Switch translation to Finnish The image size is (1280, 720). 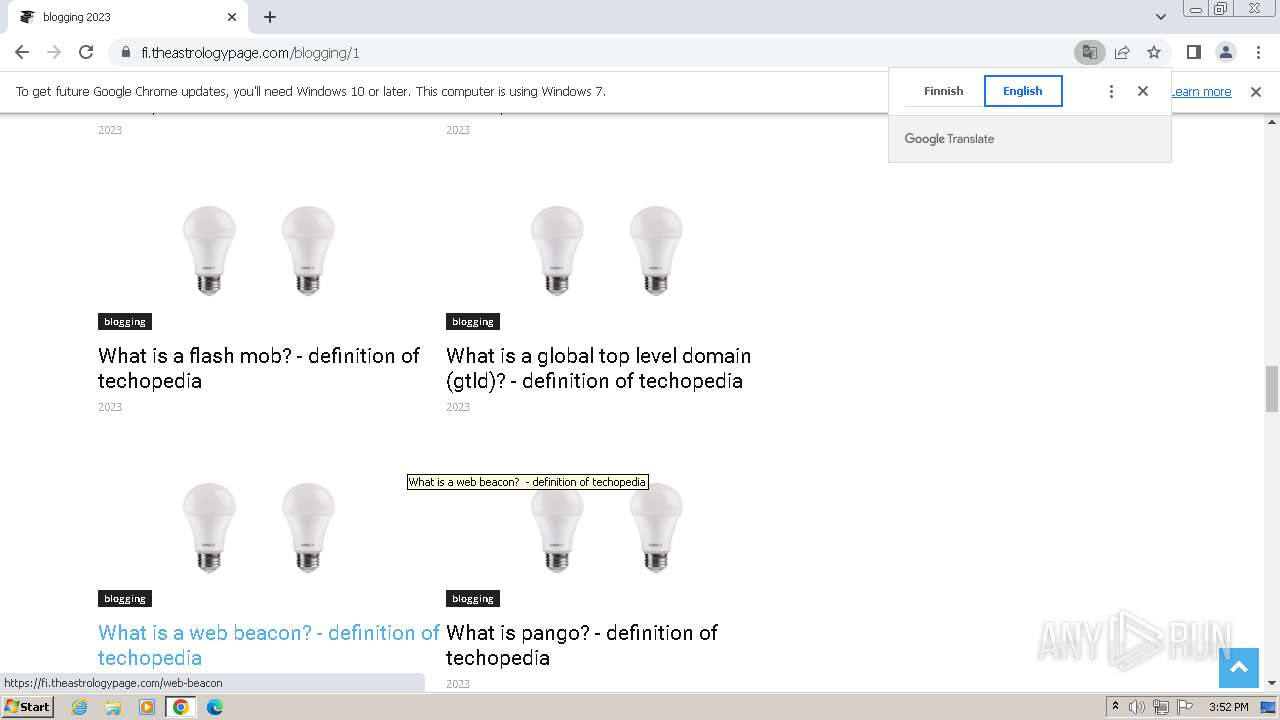pos(943,91)
